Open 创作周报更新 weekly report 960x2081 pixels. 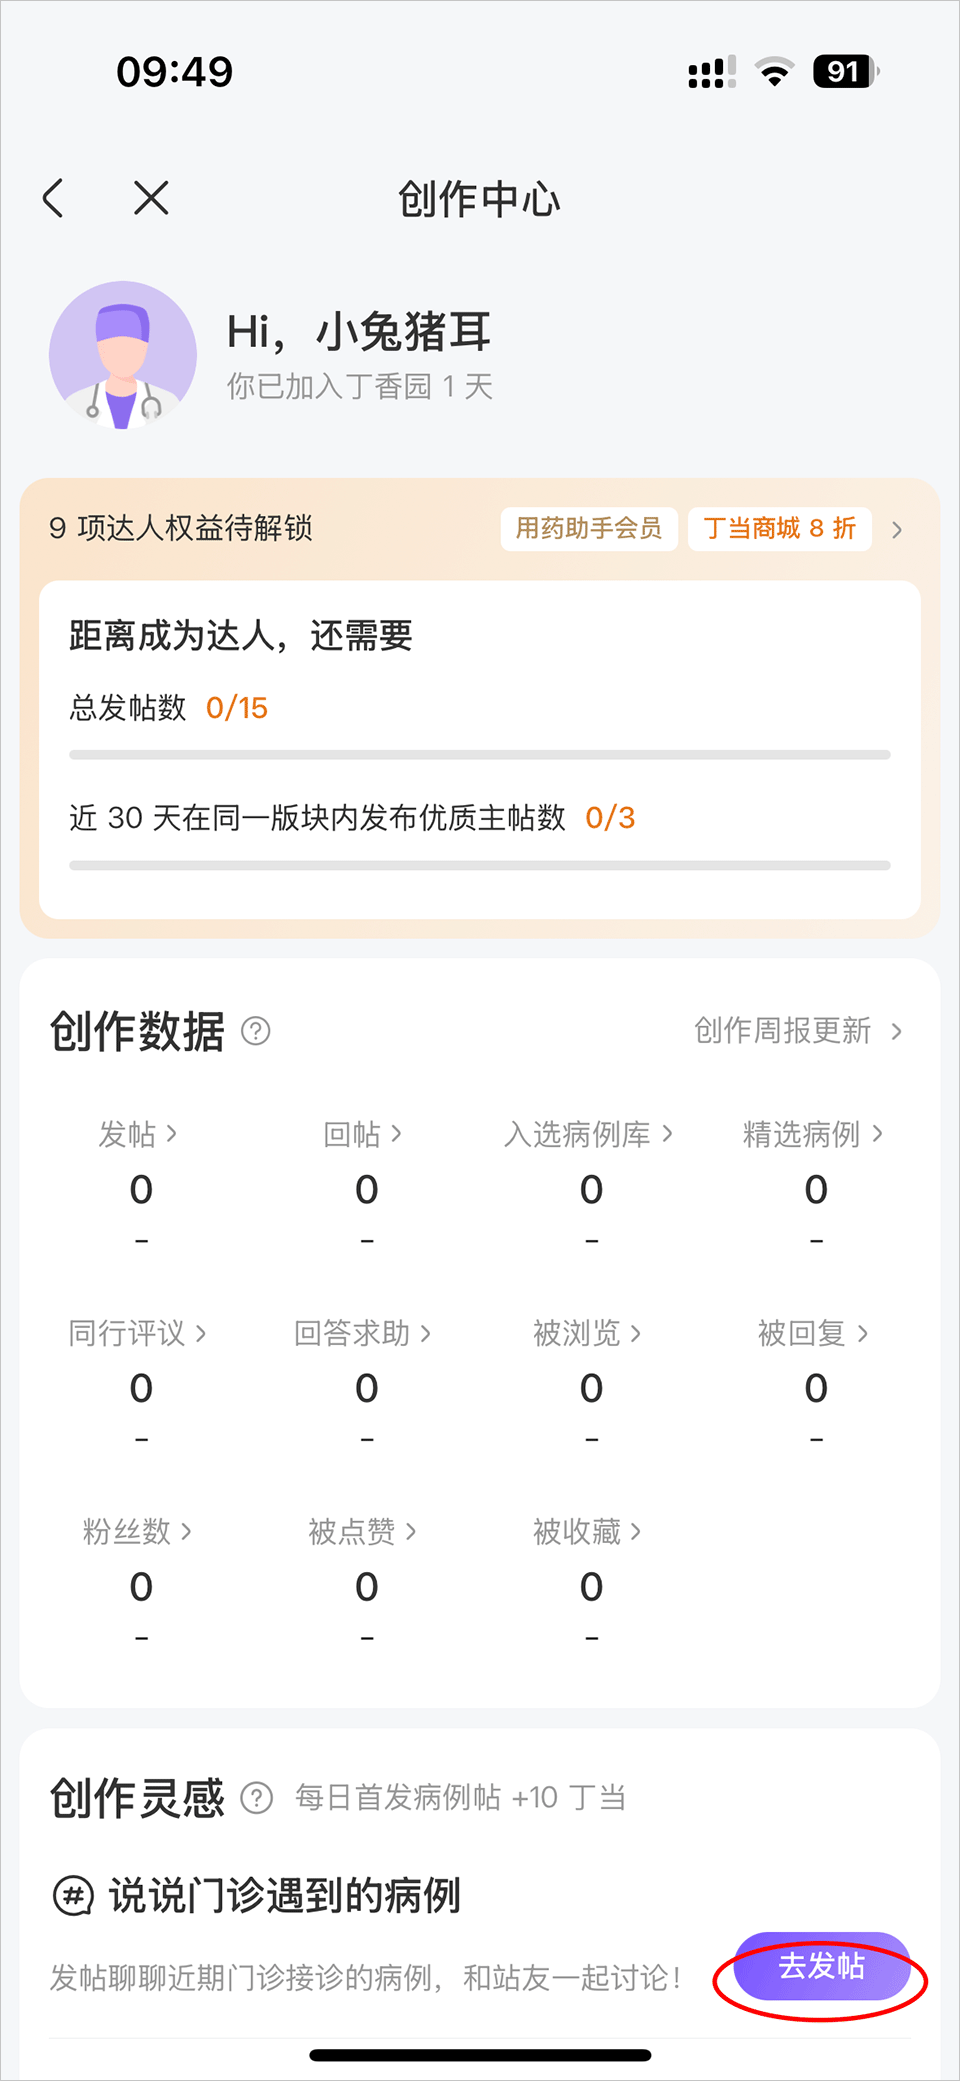pos(798,1031)
